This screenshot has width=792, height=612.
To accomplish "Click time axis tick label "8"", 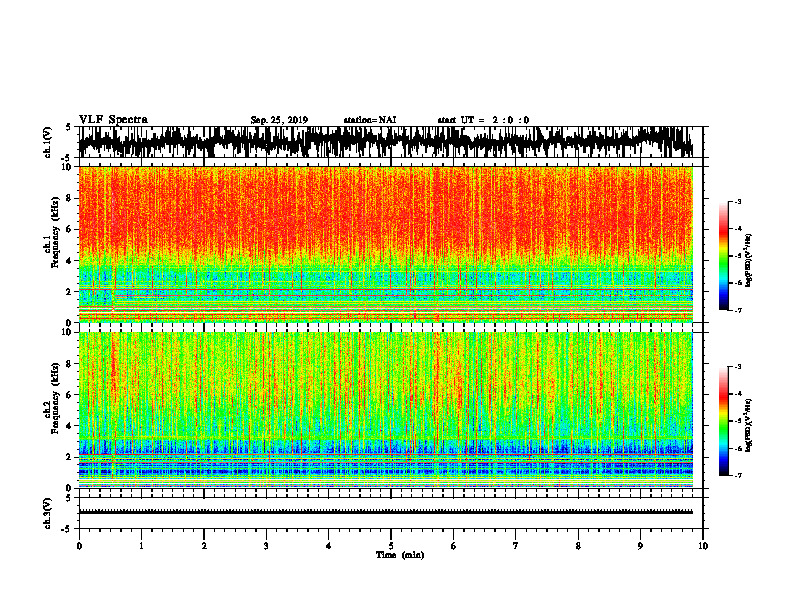I will point(578,546).
